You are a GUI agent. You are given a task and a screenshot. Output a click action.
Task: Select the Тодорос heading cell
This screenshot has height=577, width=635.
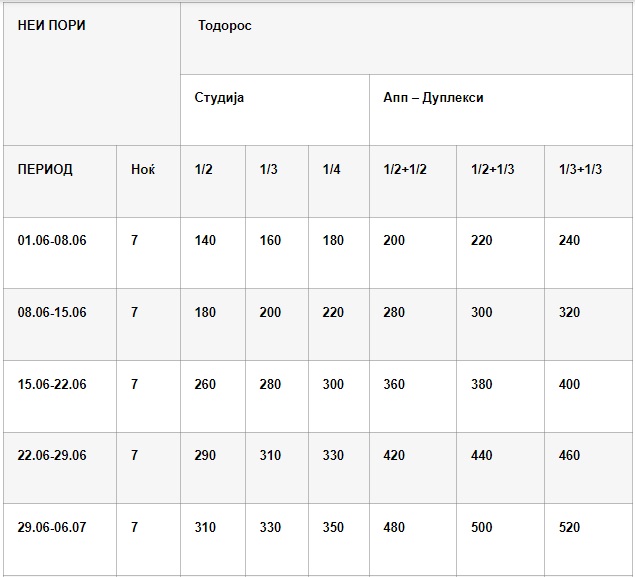pos(225,26)
